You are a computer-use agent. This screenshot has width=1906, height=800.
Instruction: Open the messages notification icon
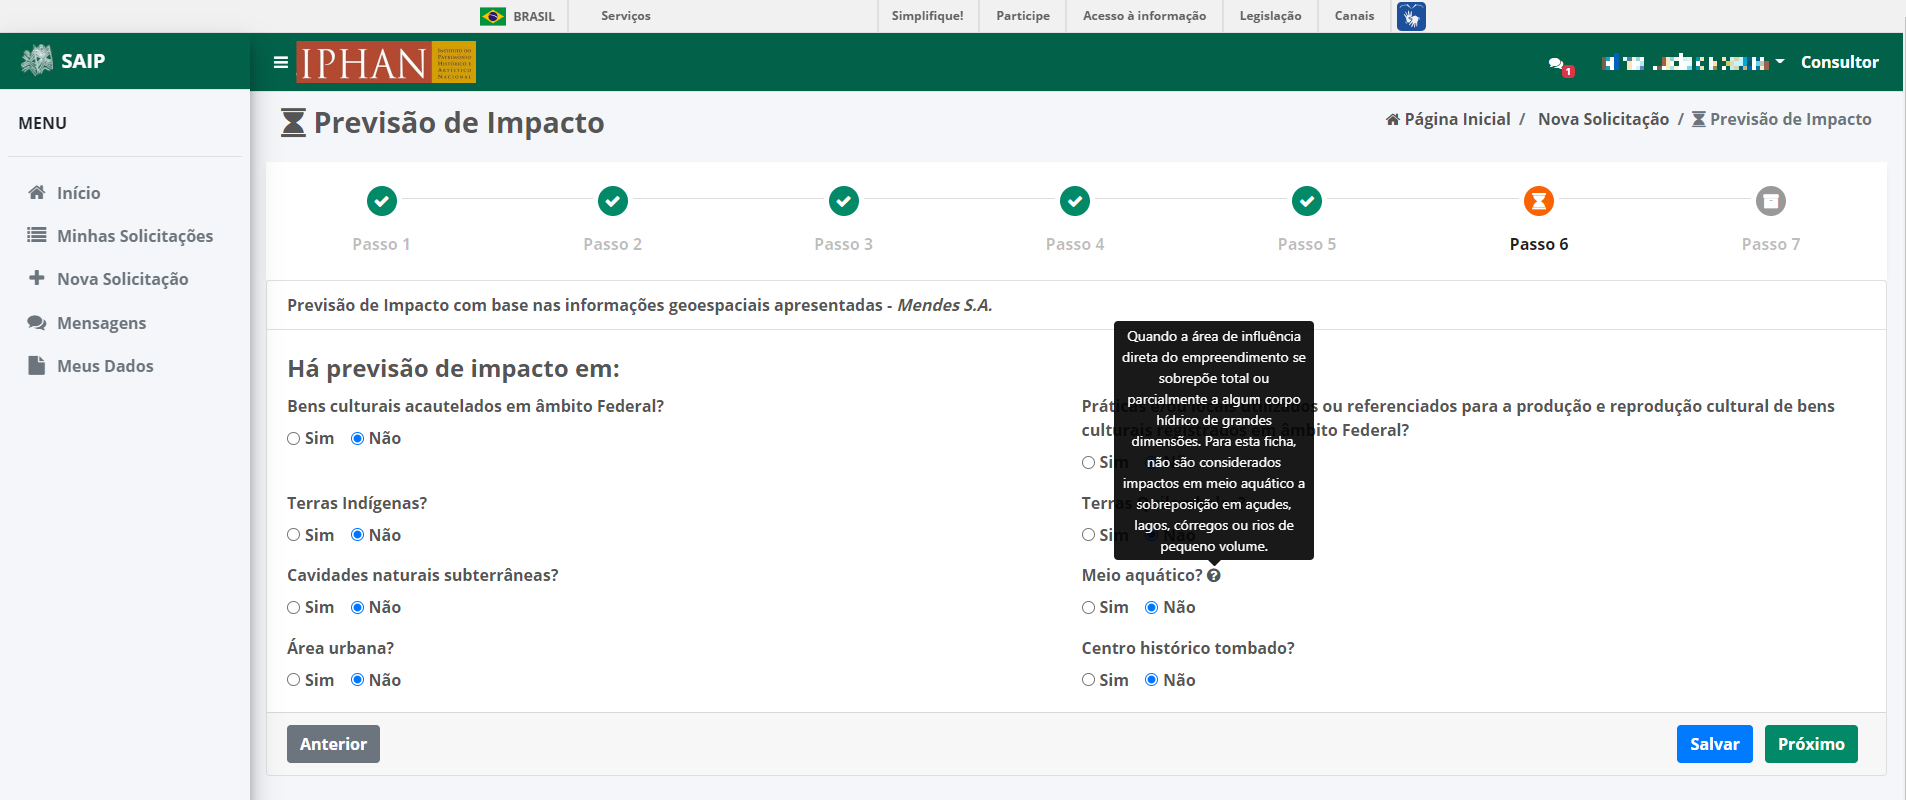1560,65
